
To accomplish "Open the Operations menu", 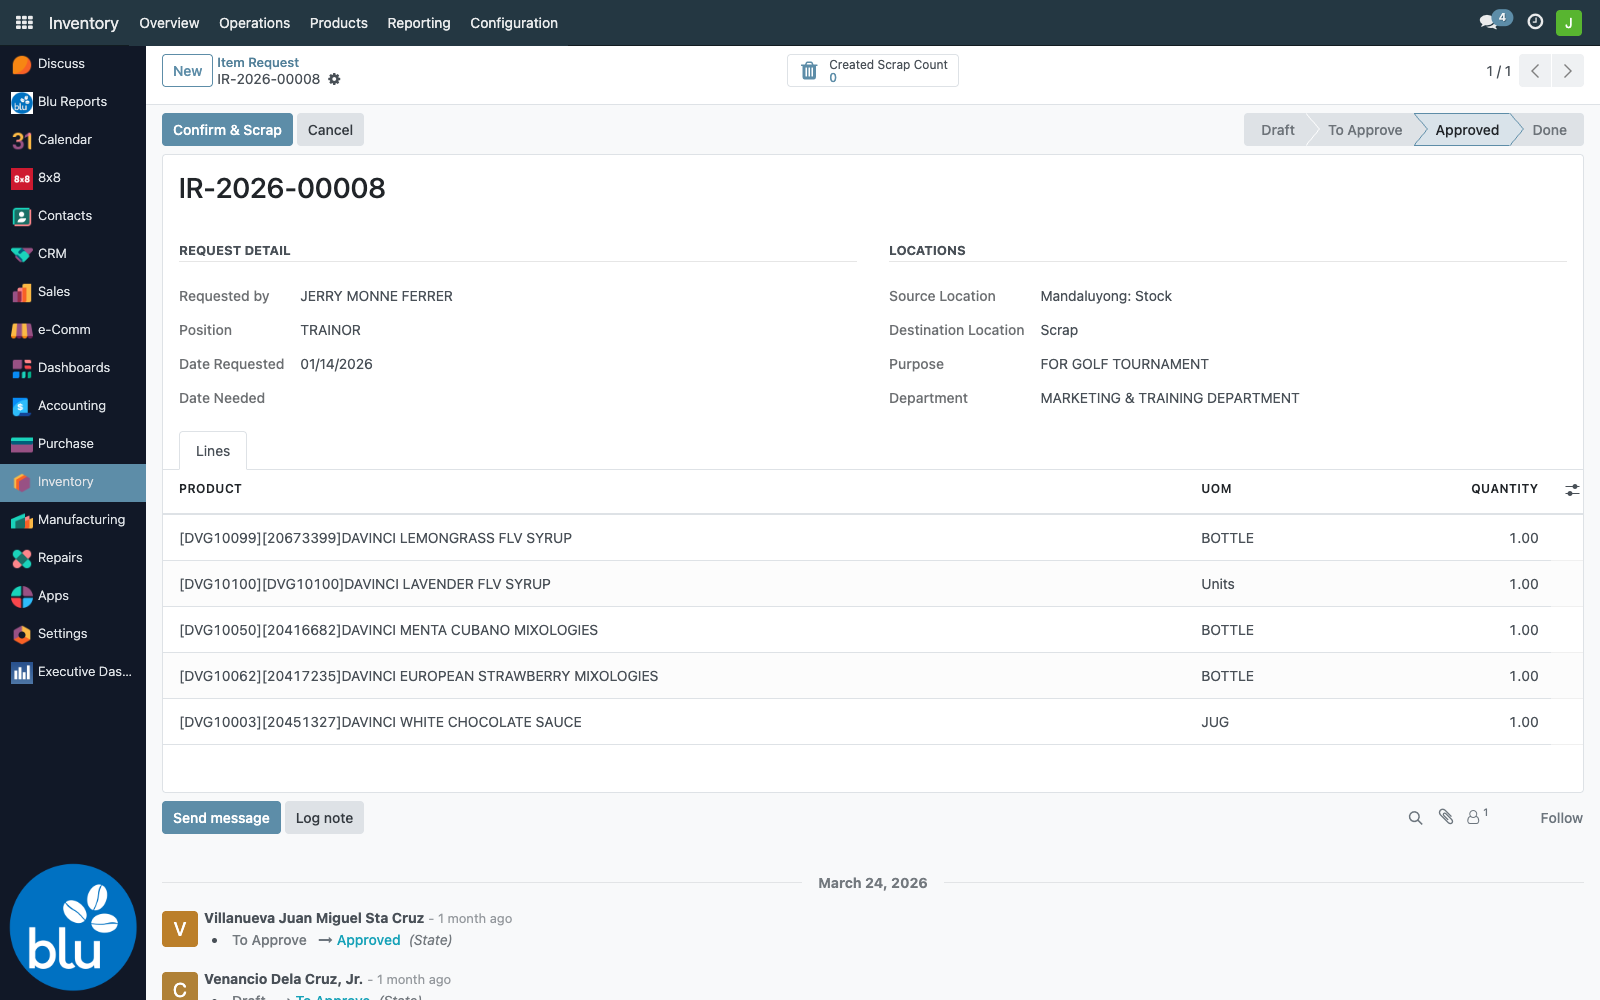I will click(x=254, y=23).
